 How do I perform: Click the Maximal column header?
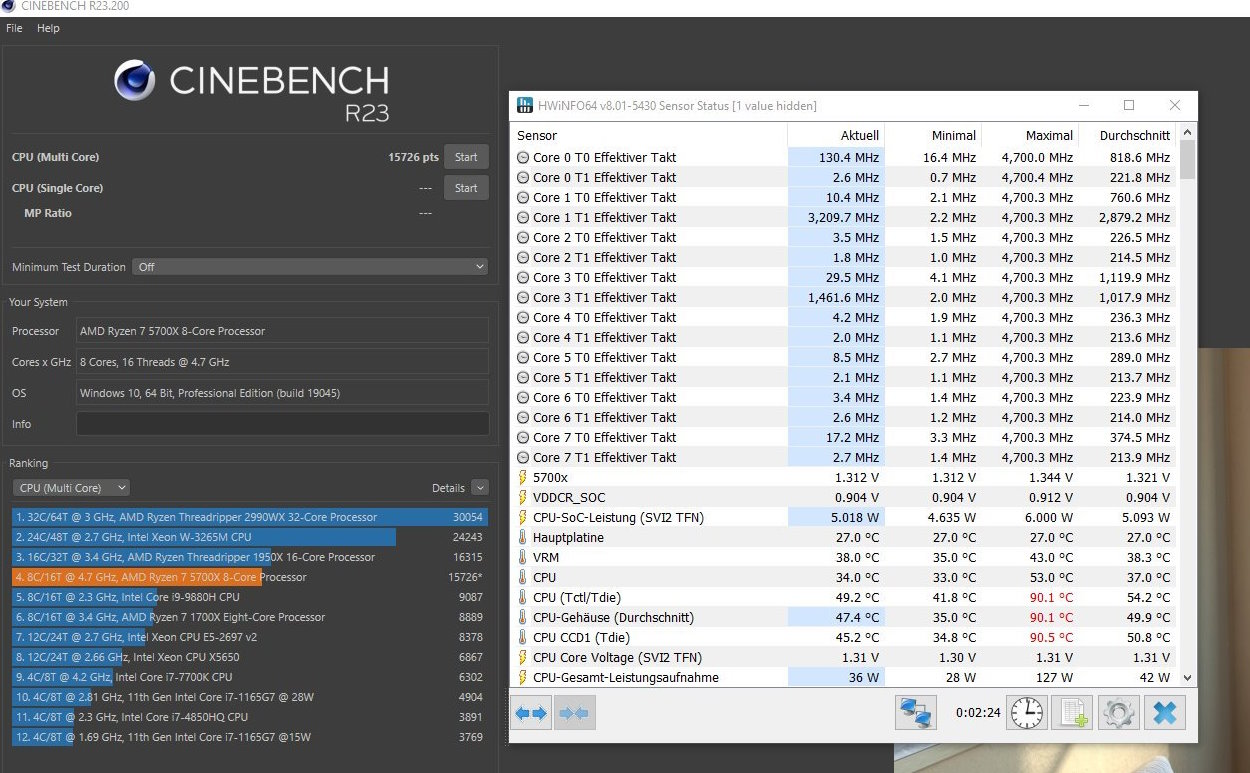point(1030,135)
